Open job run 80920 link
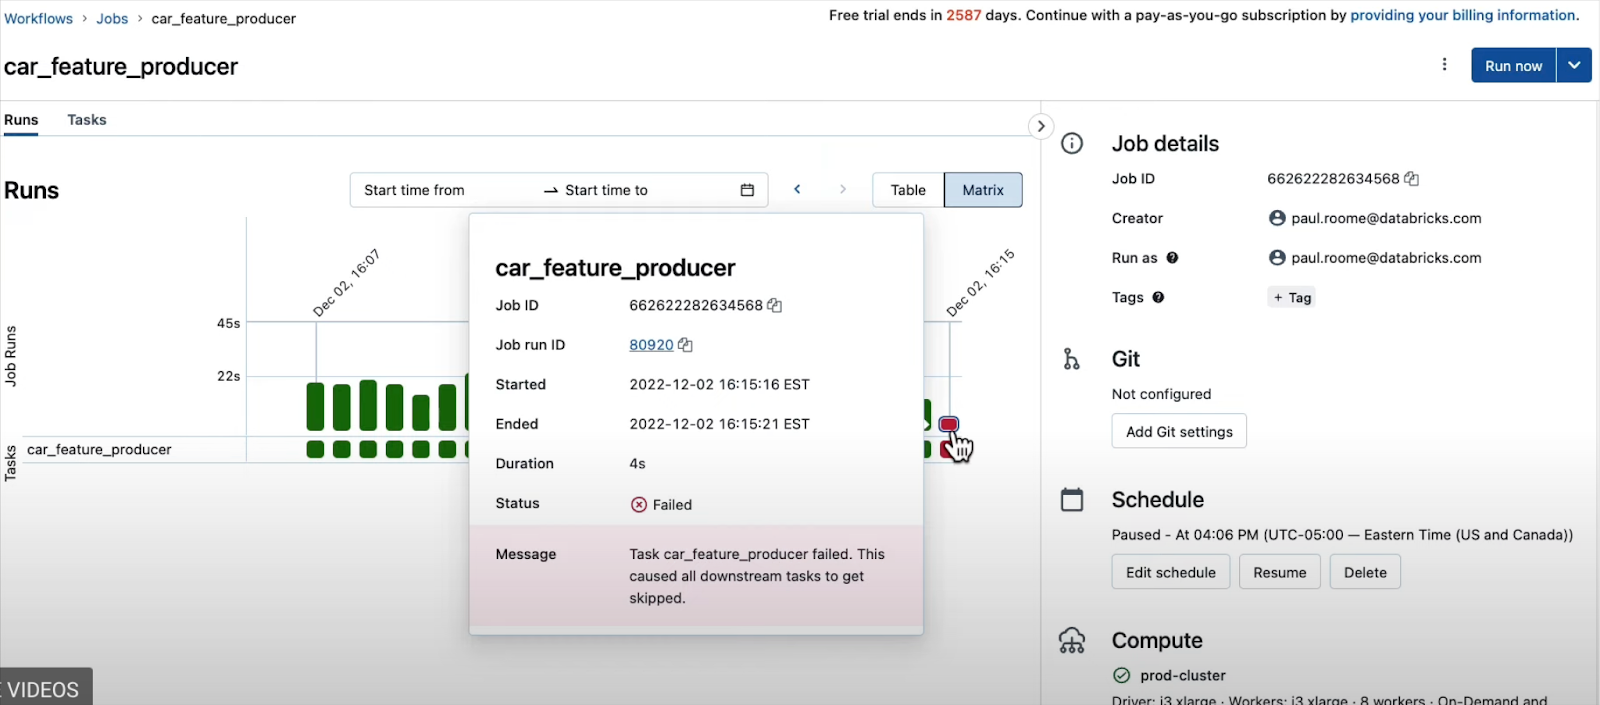 (x=651, y=345)
